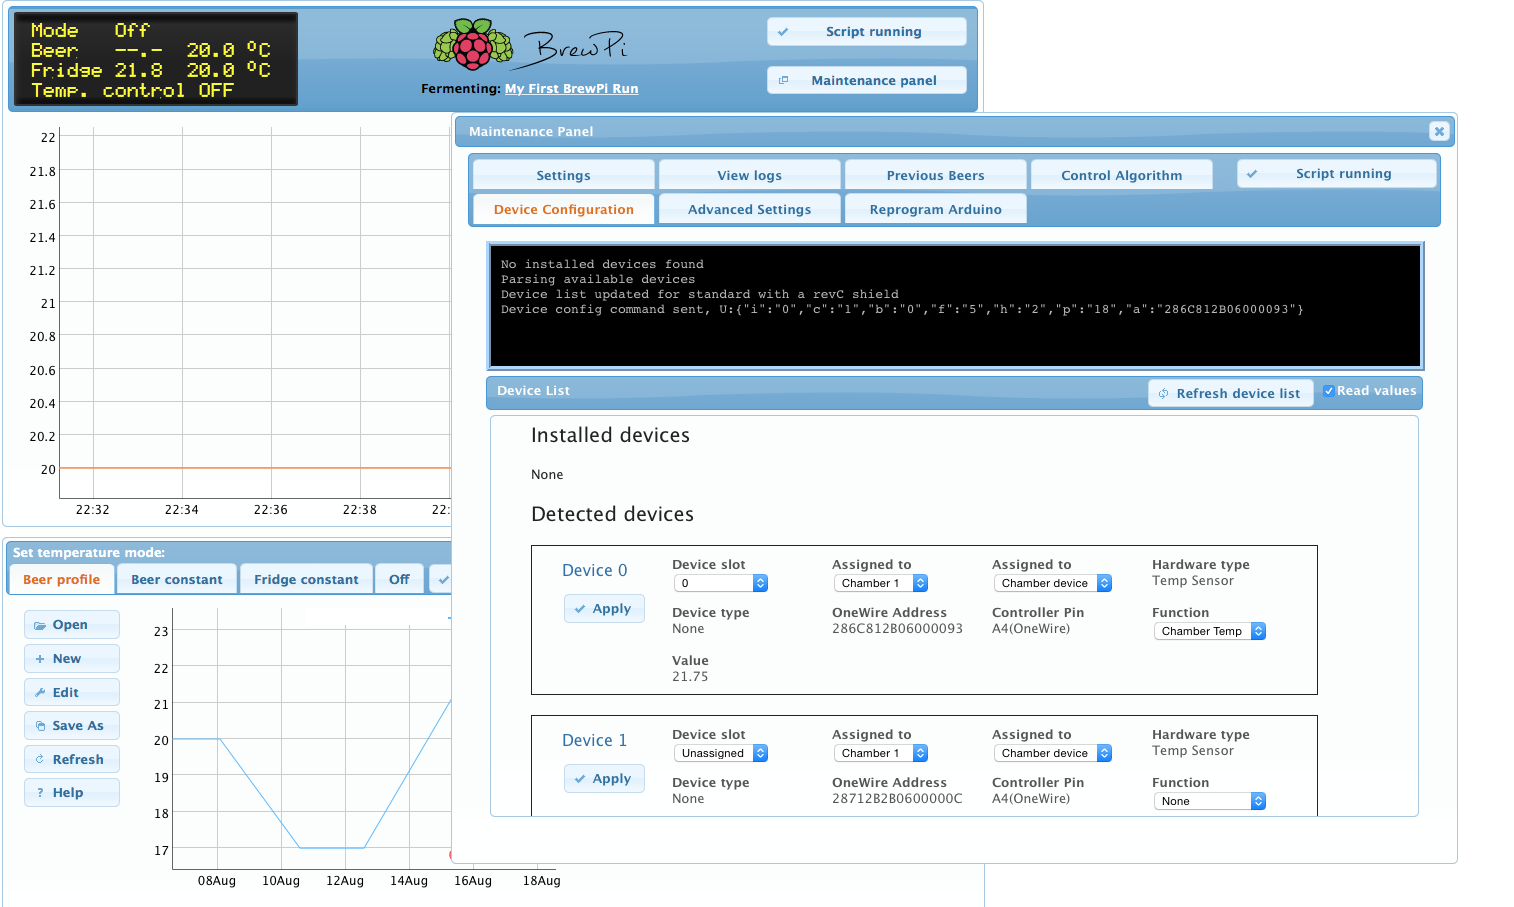Refresh the beer profile

point(72,759)
